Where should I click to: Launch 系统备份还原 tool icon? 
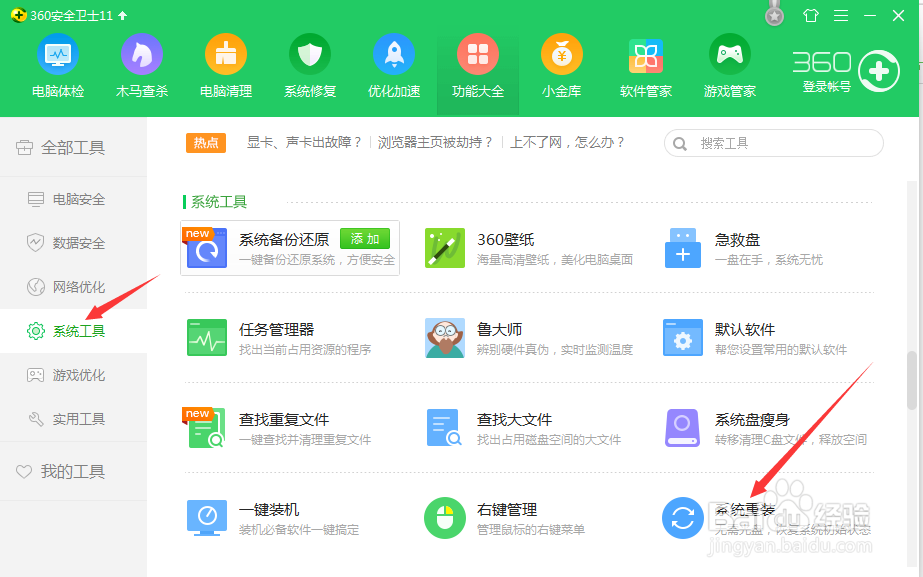(207, 248)
